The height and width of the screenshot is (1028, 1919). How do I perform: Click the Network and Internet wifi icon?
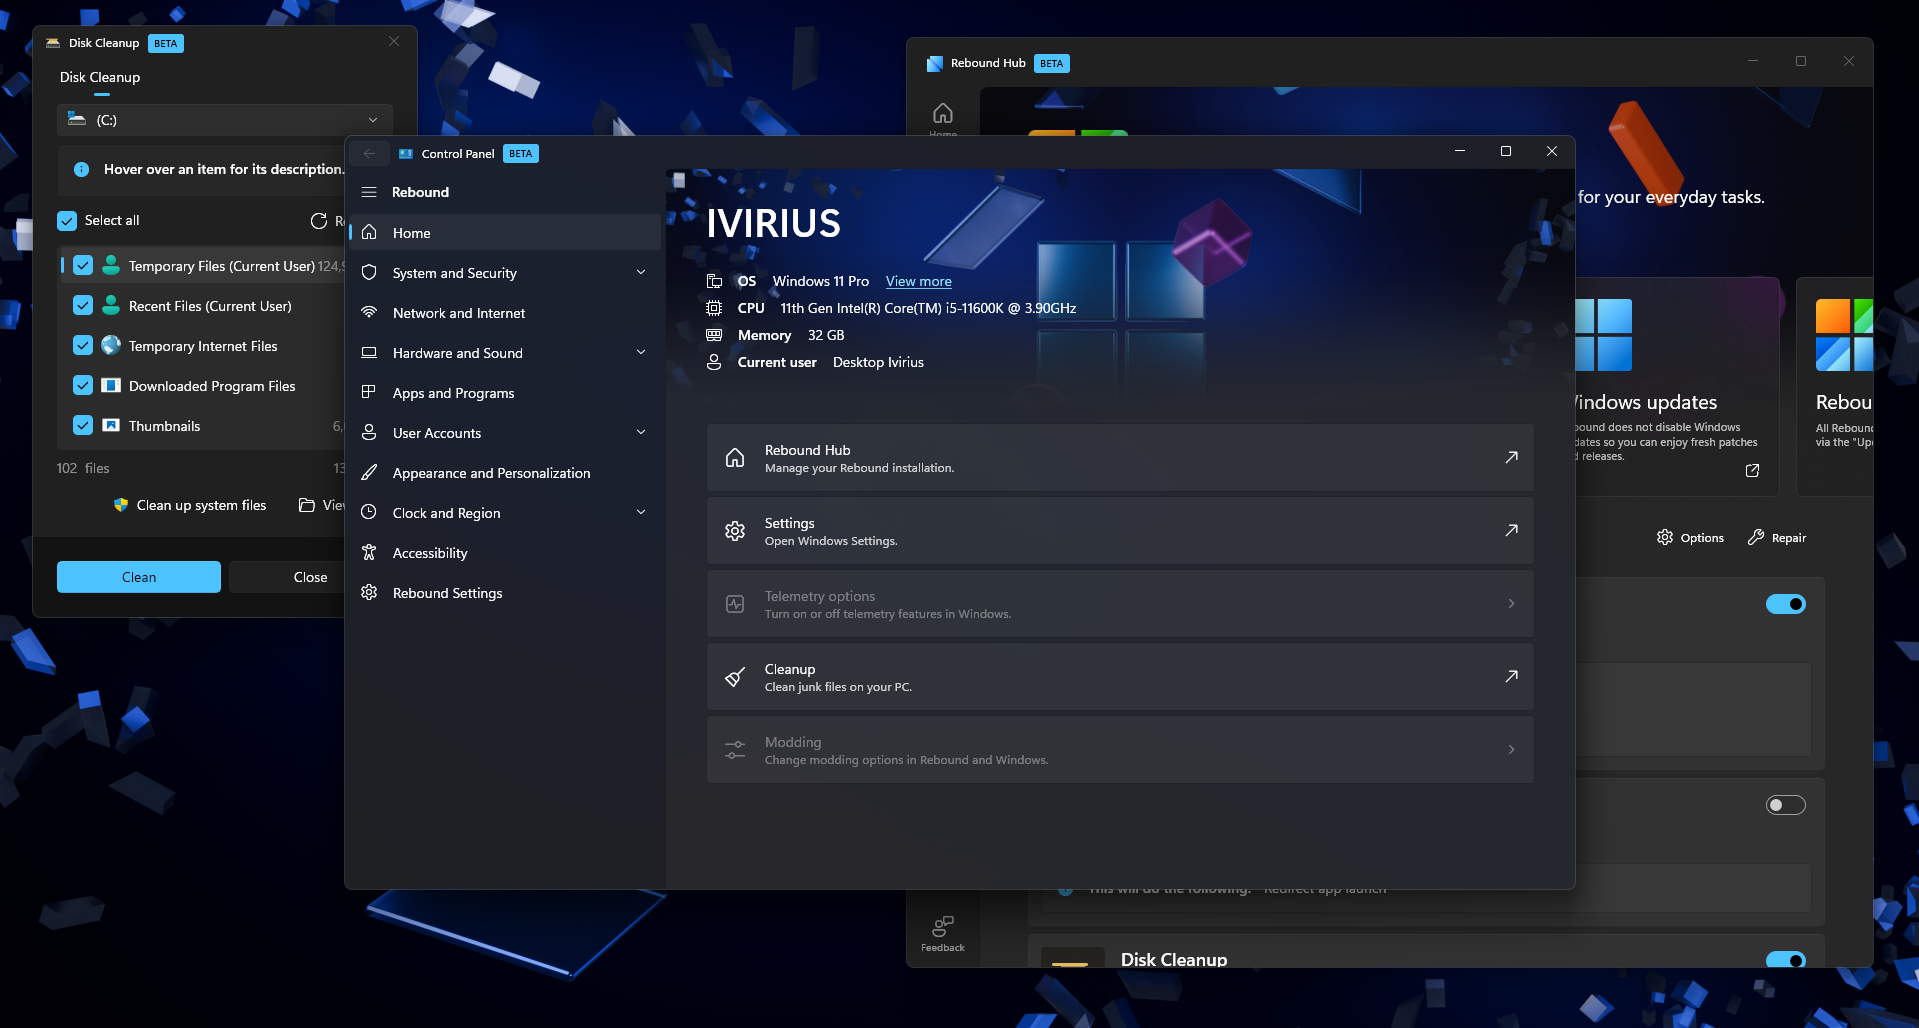click(369, 312)
